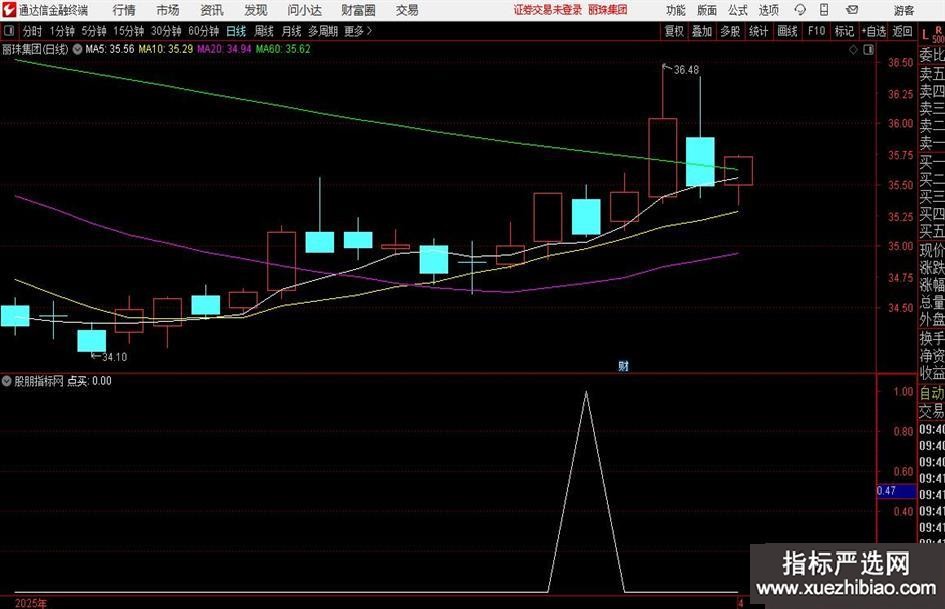Image resolution: width=945 pixels, height=609 pixels.
Task: Click the 2025年 date label on time axis
Action: coord(31,603)
